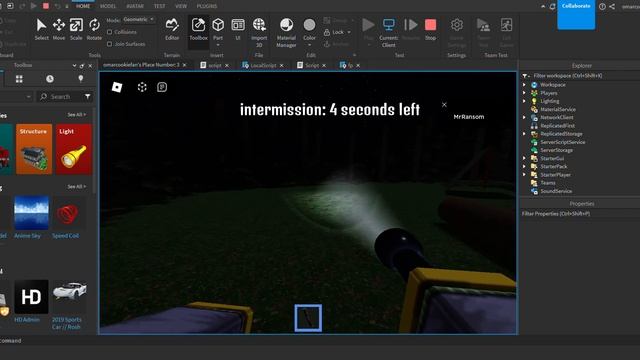Choose the Select tool
640x360 pixels.
[41, 29]
